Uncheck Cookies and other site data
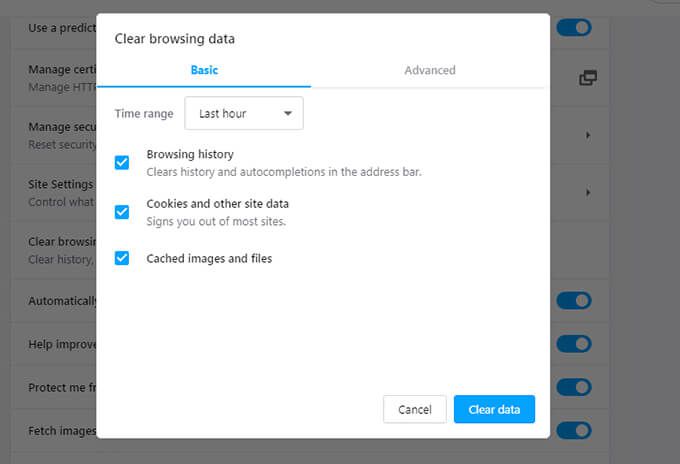This screenshot has height=464, width=680. pos(122,211)
